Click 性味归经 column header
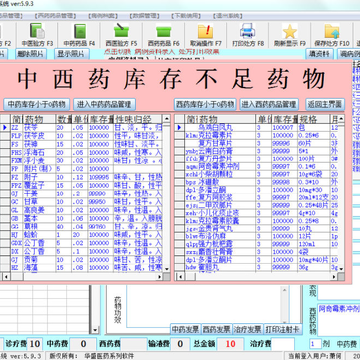360x360 pixels. click(138, 119)
